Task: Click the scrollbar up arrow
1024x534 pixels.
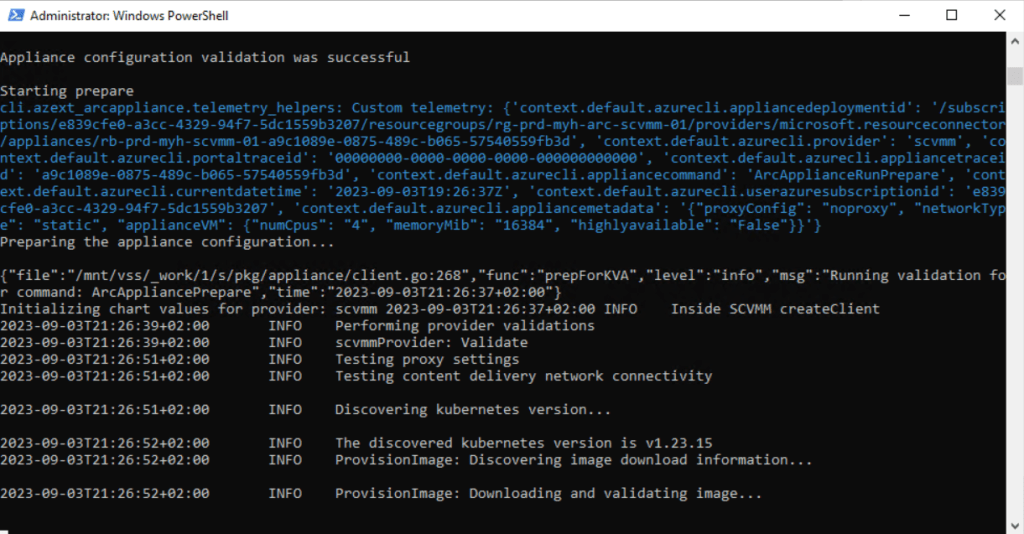Action: 1013,41
